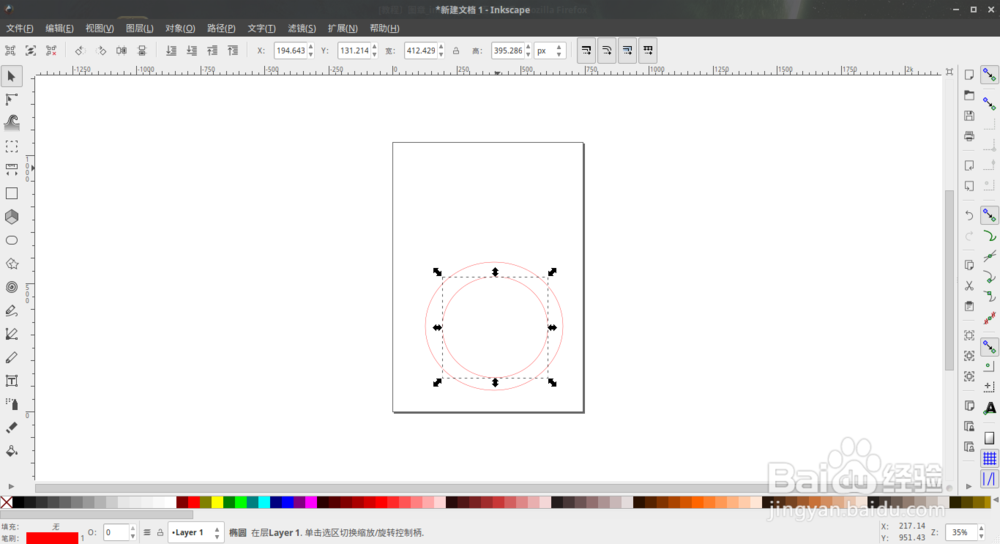
Task: Select the pencil freehand tool
Action: (11, 311)
